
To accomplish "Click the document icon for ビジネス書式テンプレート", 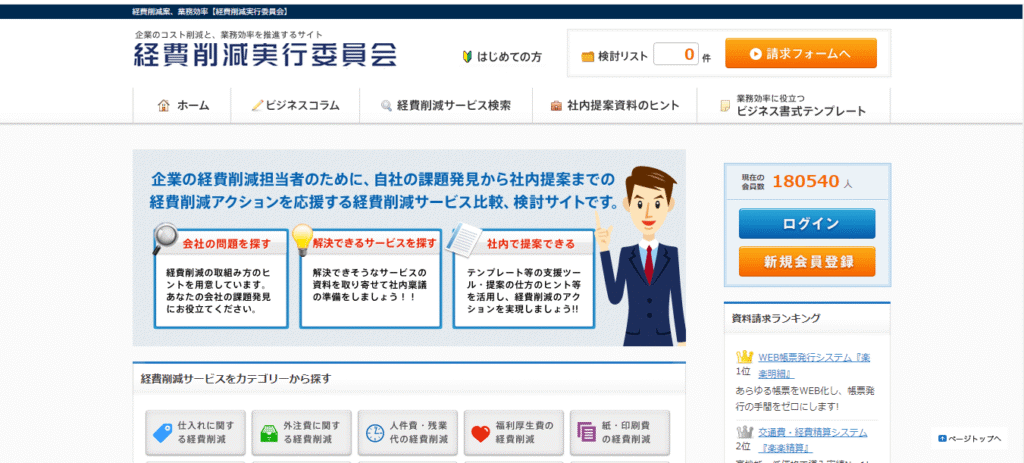I will tap(725, 105).
